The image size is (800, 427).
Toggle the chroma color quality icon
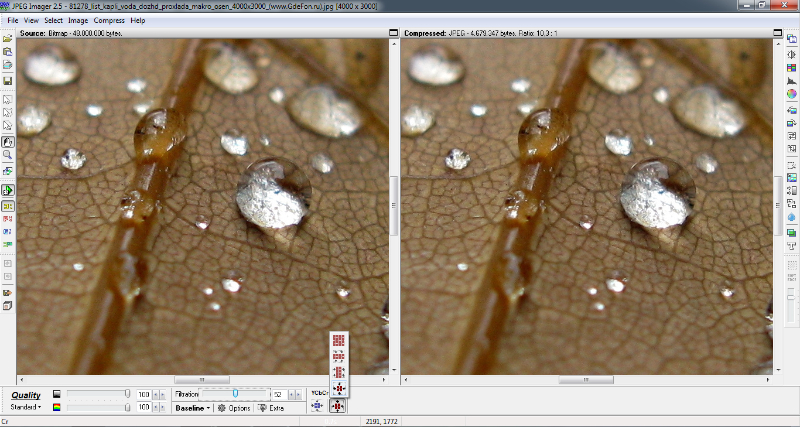coord(57,407)
